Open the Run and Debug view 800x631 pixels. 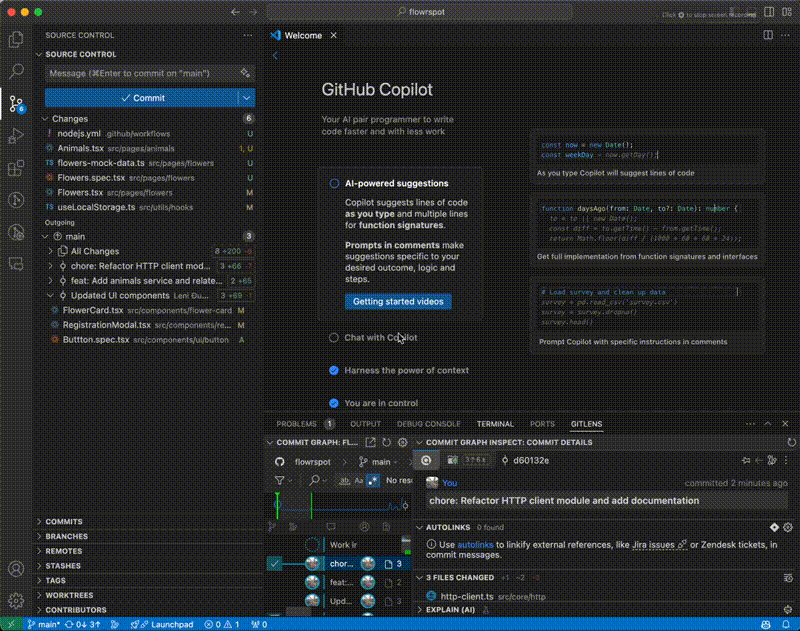(x=16, y=136)
